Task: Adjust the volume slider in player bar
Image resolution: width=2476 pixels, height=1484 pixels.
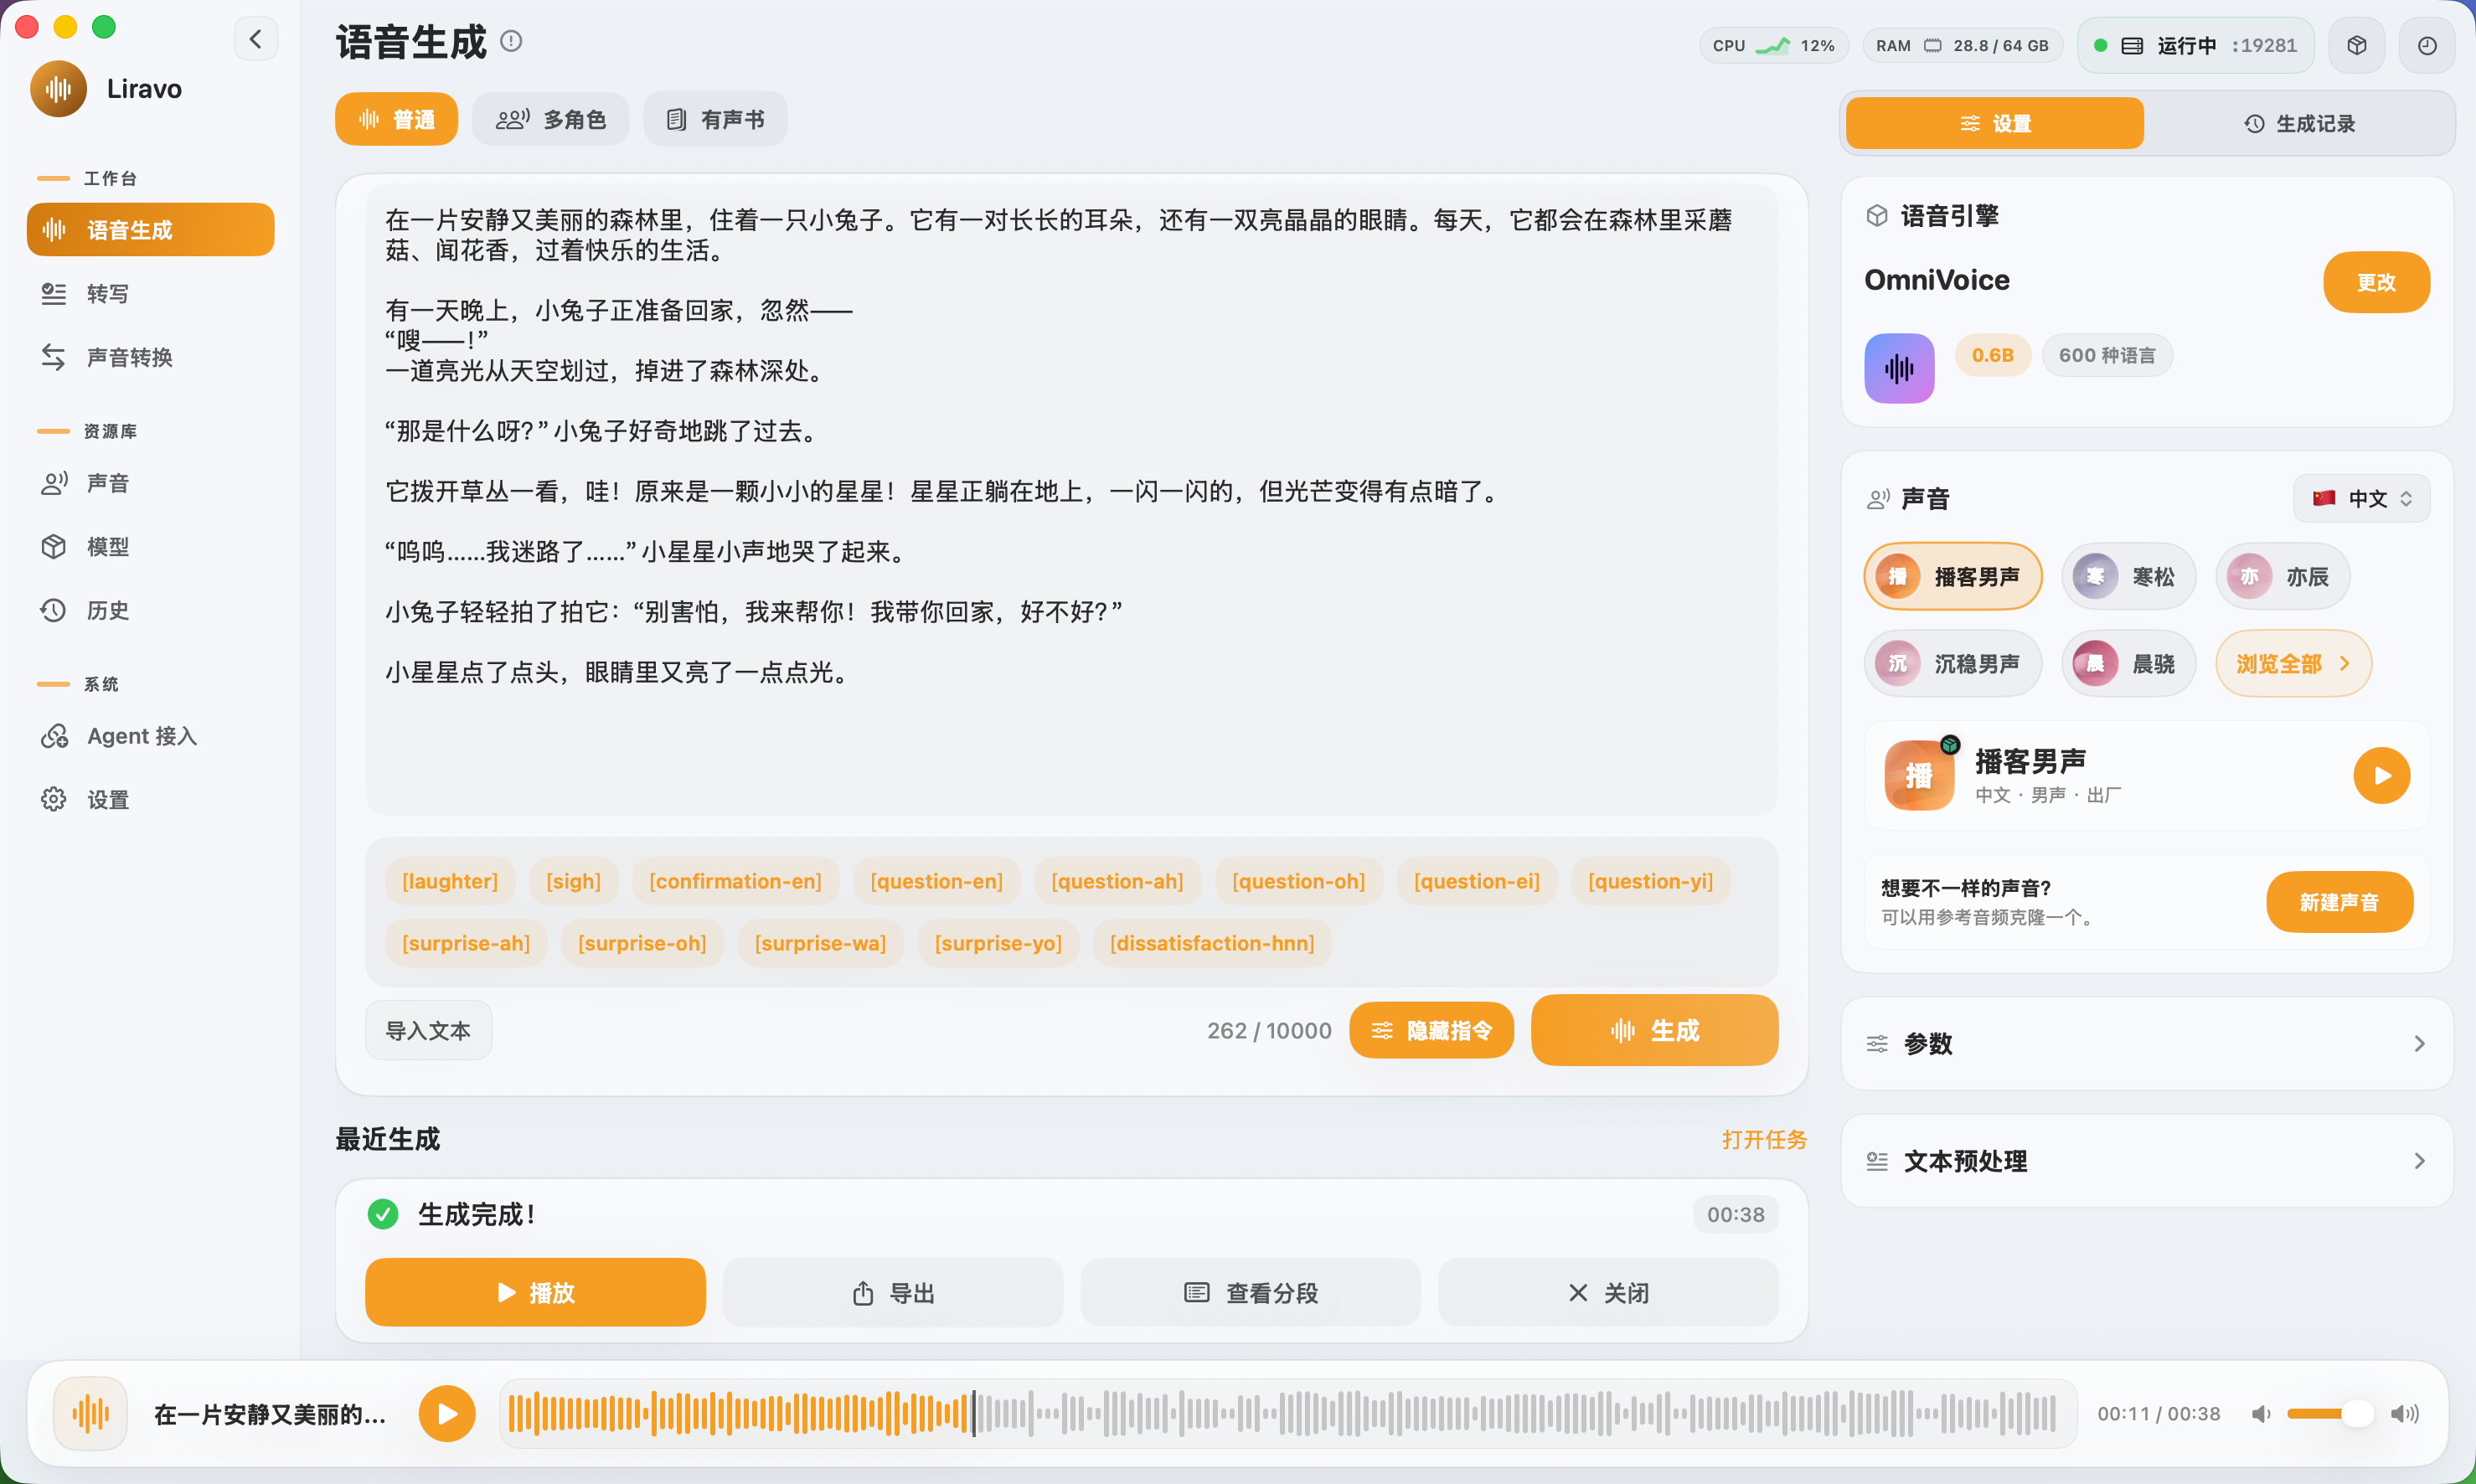Action: pos(2330,1414)
